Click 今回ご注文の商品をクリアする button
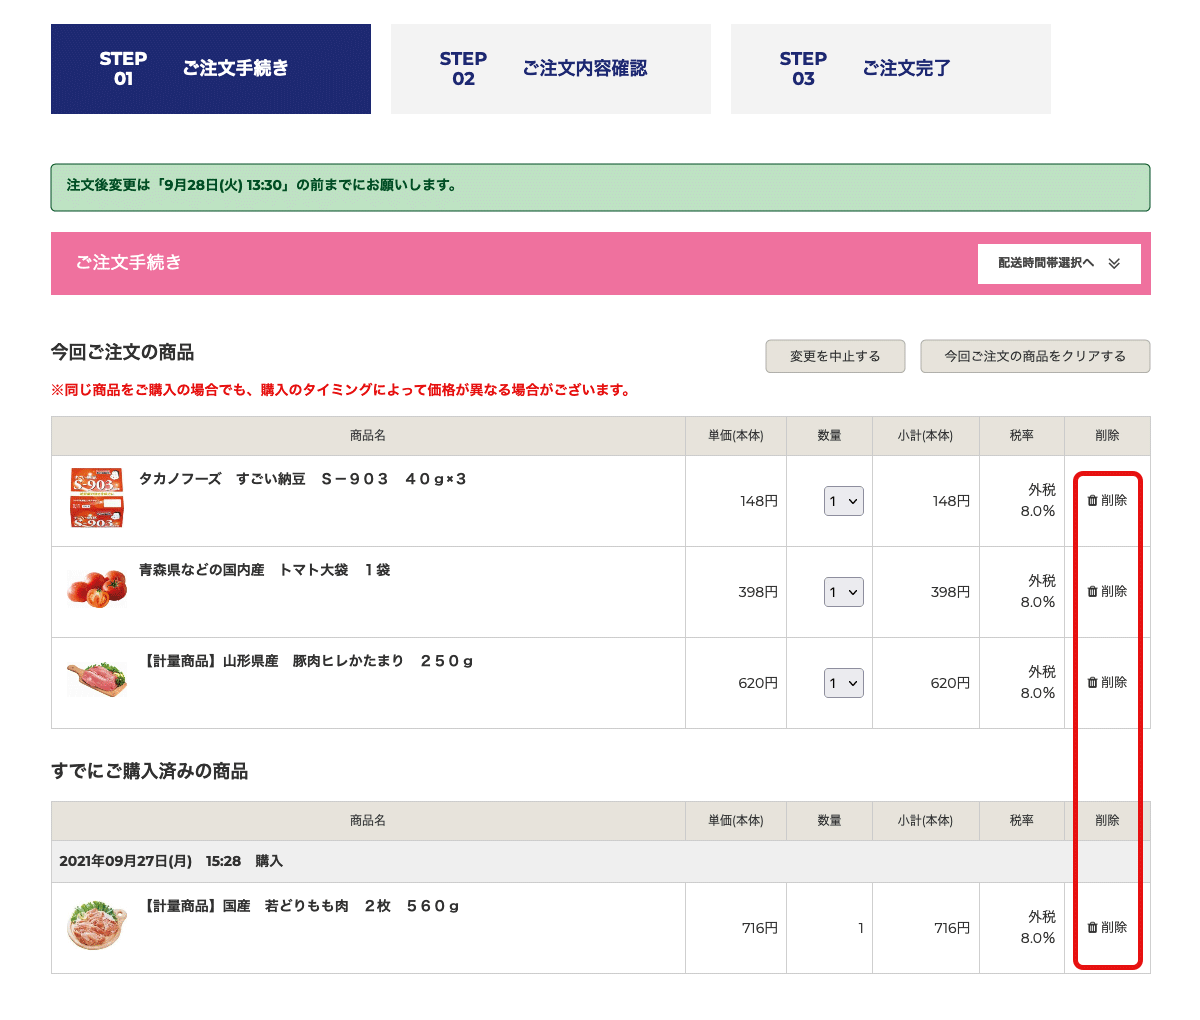Image resolution: width=1200 pixels, height=1020 pixels. pos(1035,356)
